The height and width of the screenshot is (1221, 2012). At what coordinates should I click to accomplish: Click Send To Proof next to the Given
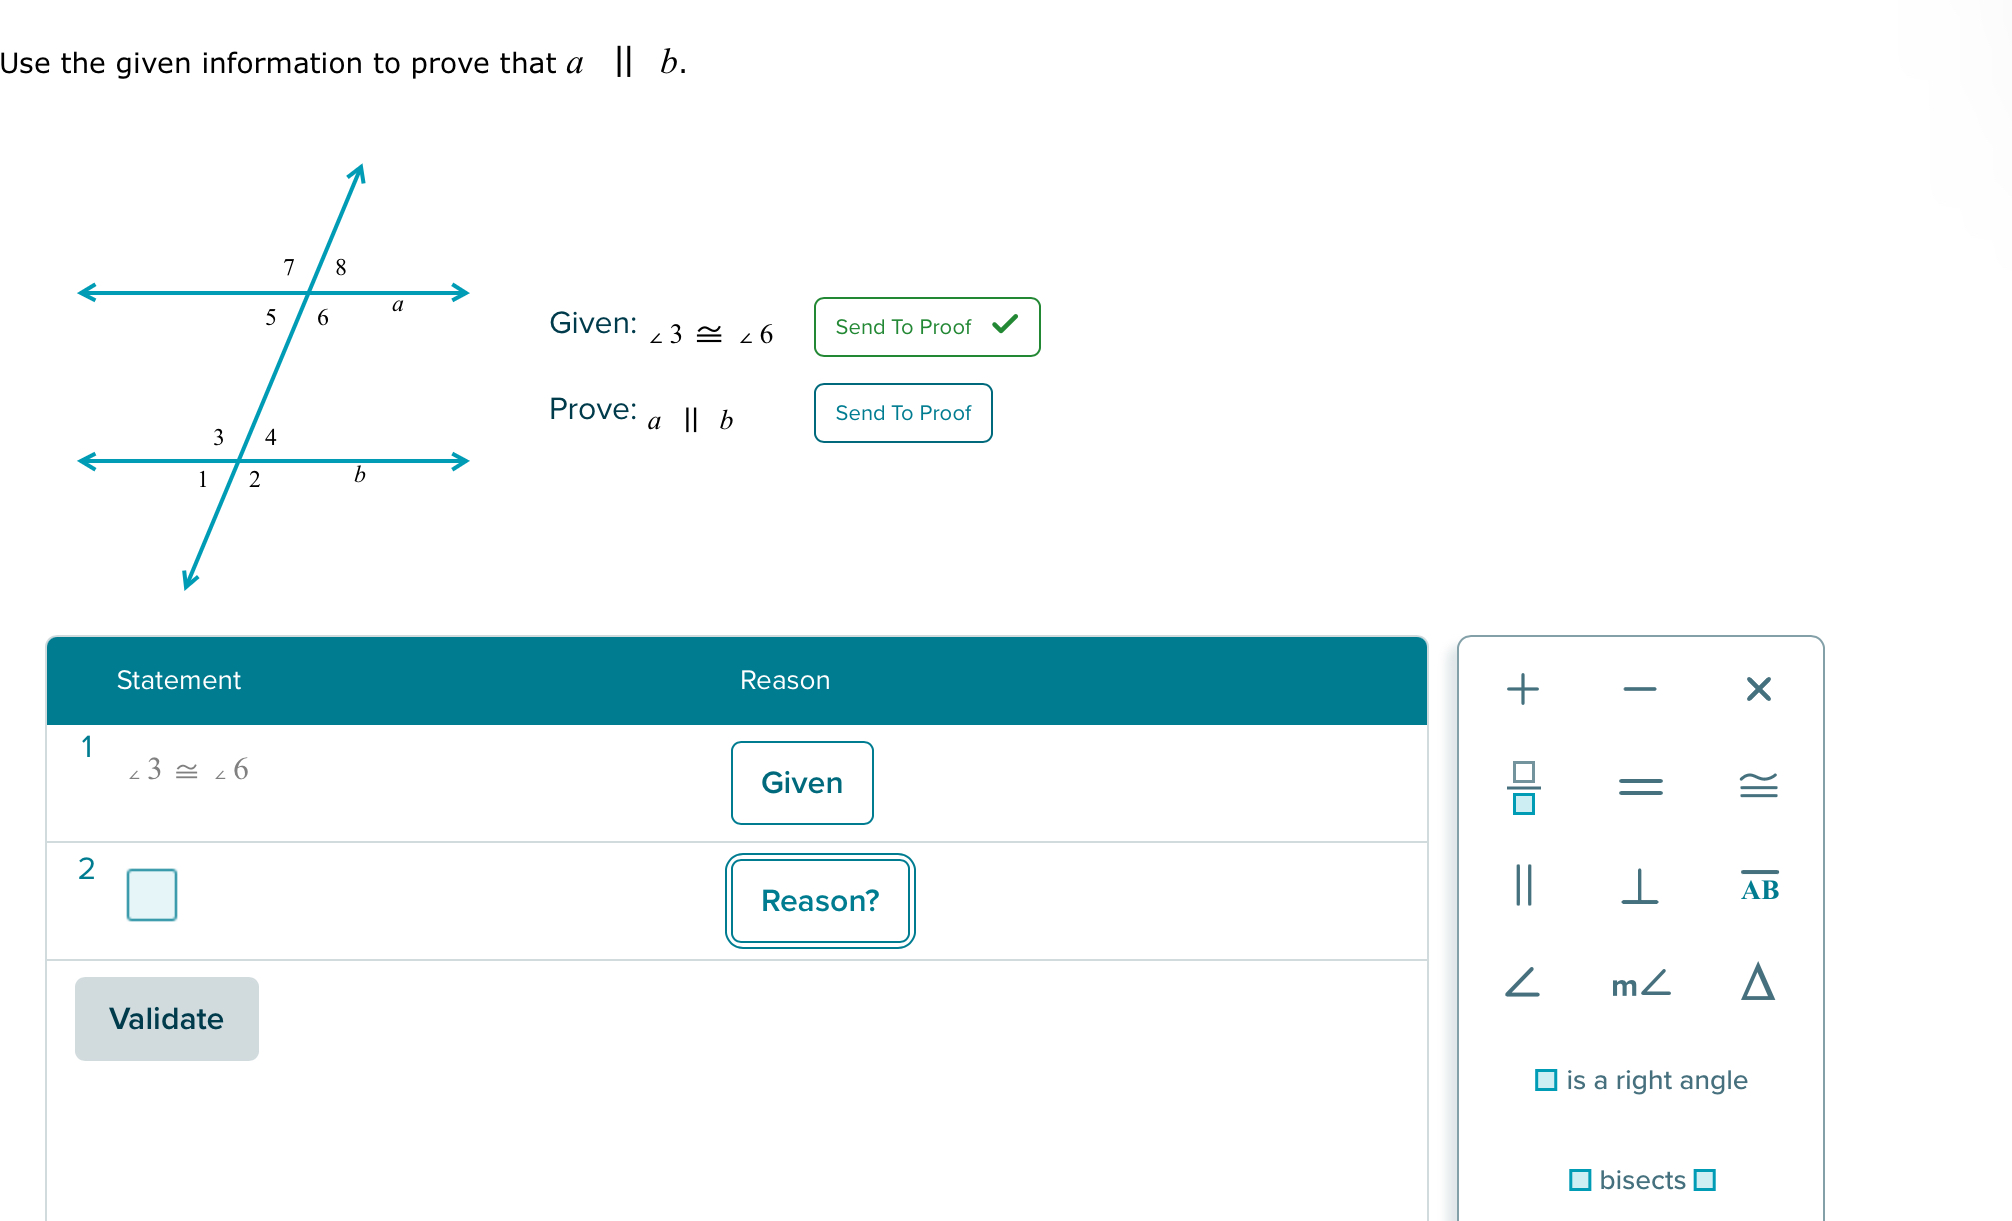(x=926, y=327)
